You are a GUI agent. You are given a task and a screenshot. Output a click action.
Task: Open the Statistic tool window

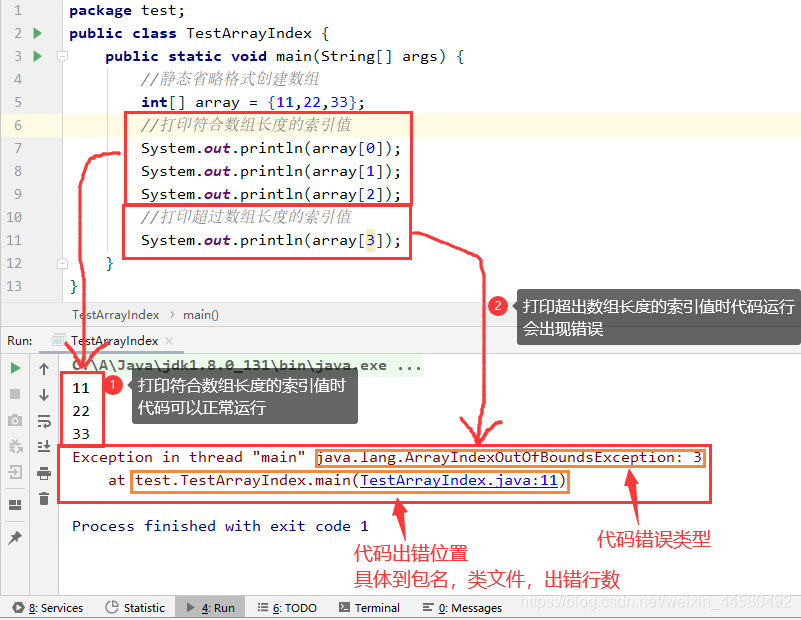(x=135, y=608)
